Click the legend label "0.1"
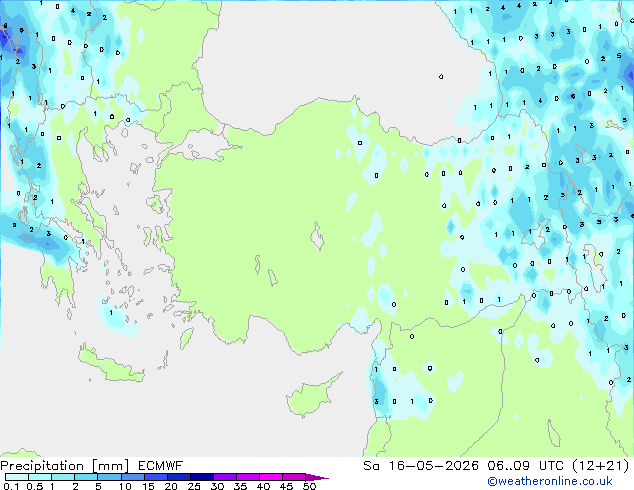 tap(11, 486)
